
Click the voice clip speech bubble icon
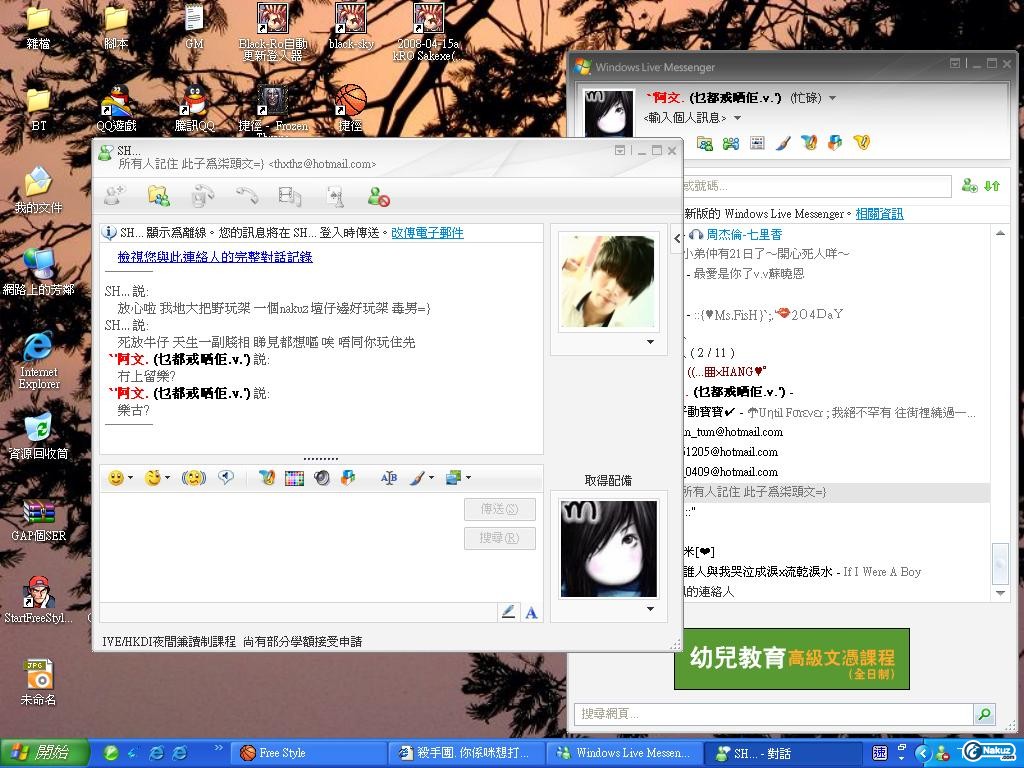point(226,478)
